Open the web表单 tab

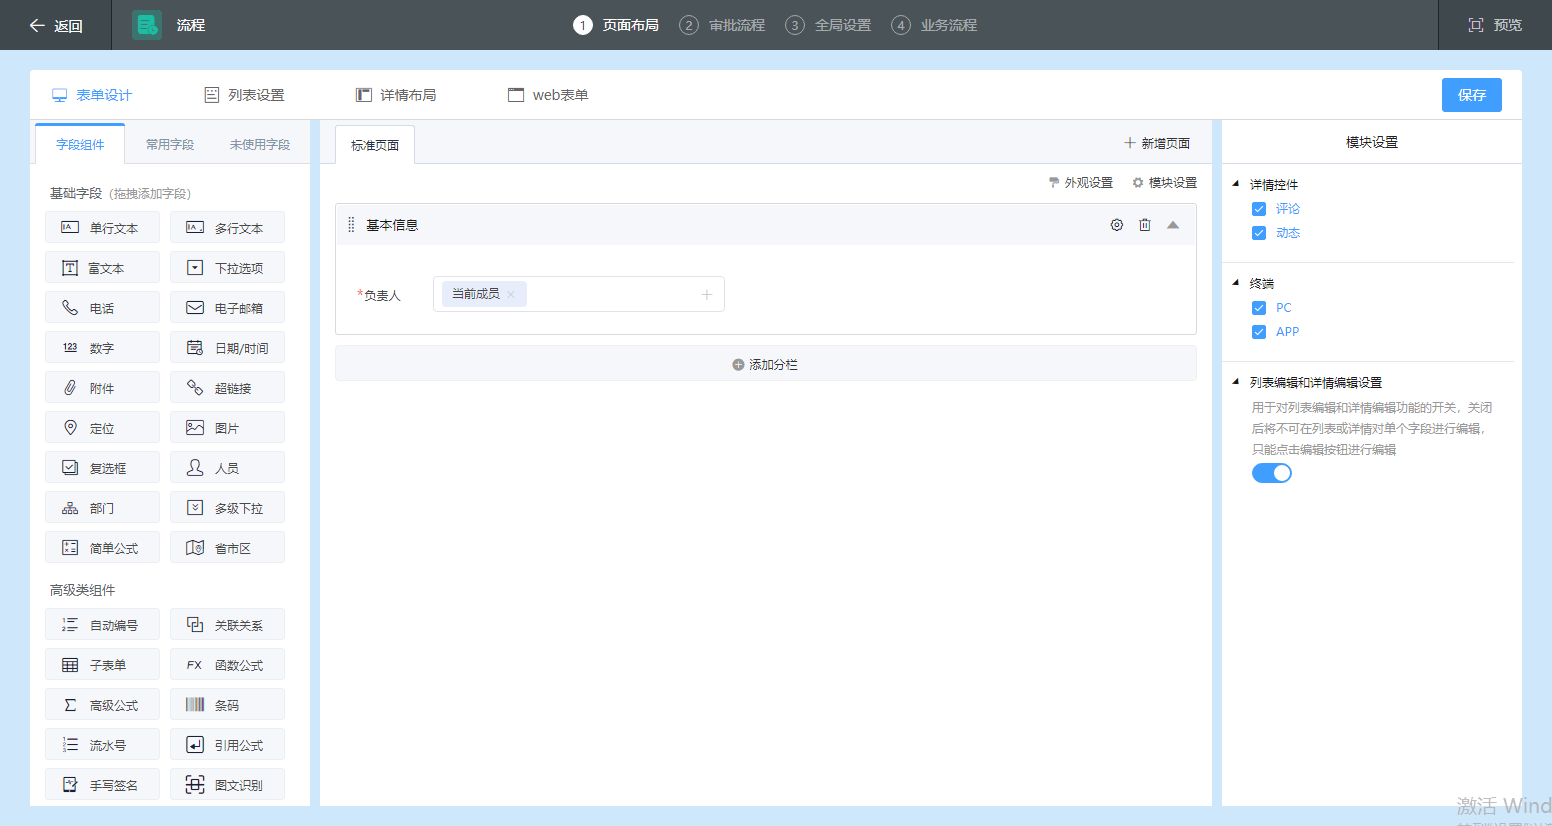(548, 95)
